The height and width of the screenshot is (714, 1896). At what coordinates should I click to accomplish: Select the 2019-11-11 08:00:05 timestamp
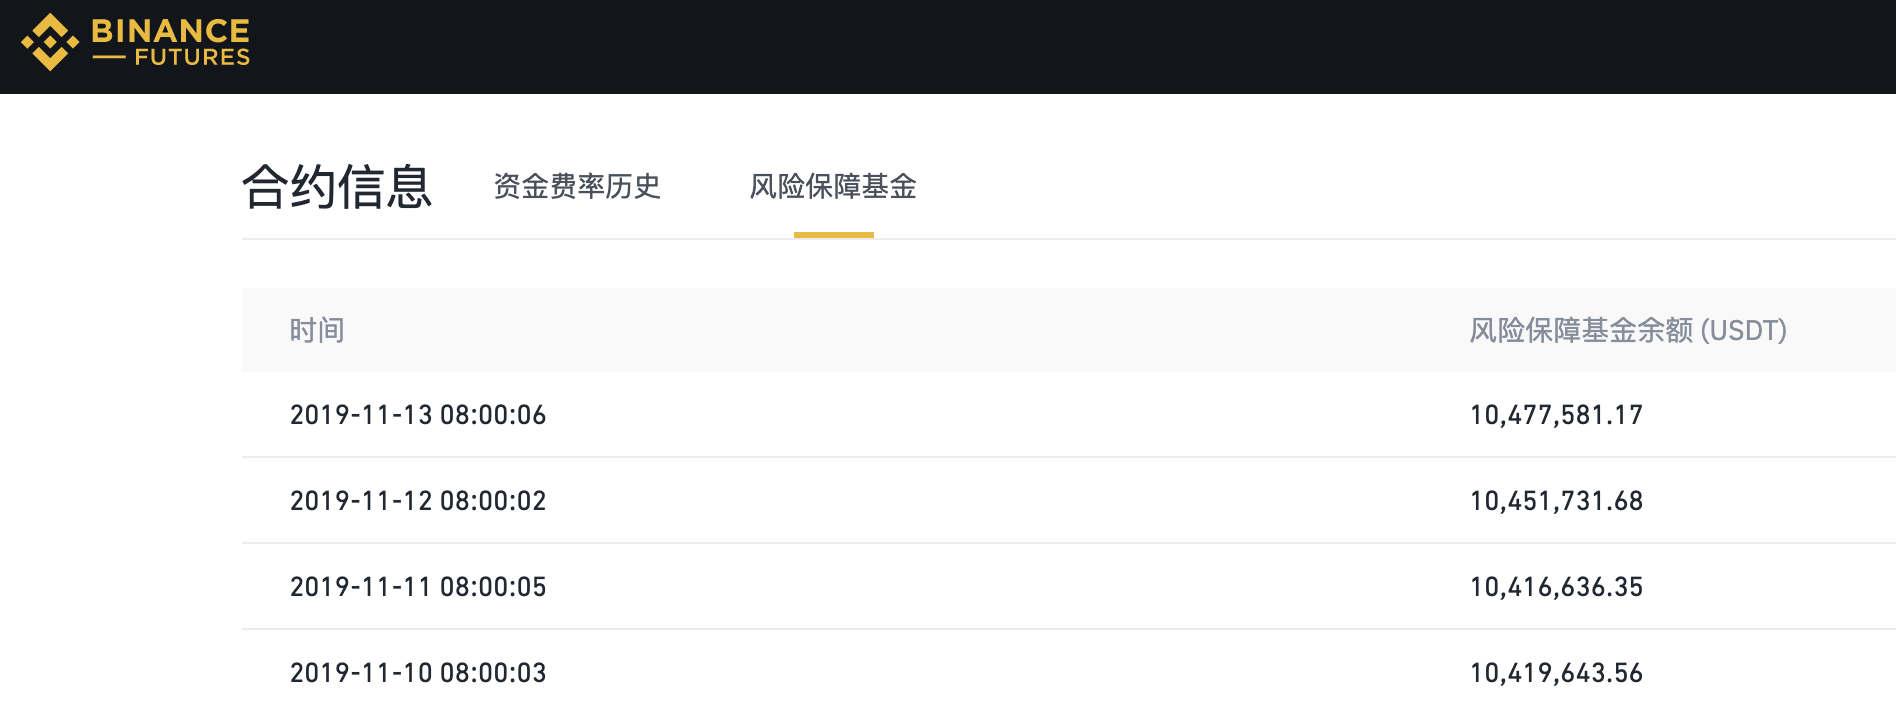(418, 587)
